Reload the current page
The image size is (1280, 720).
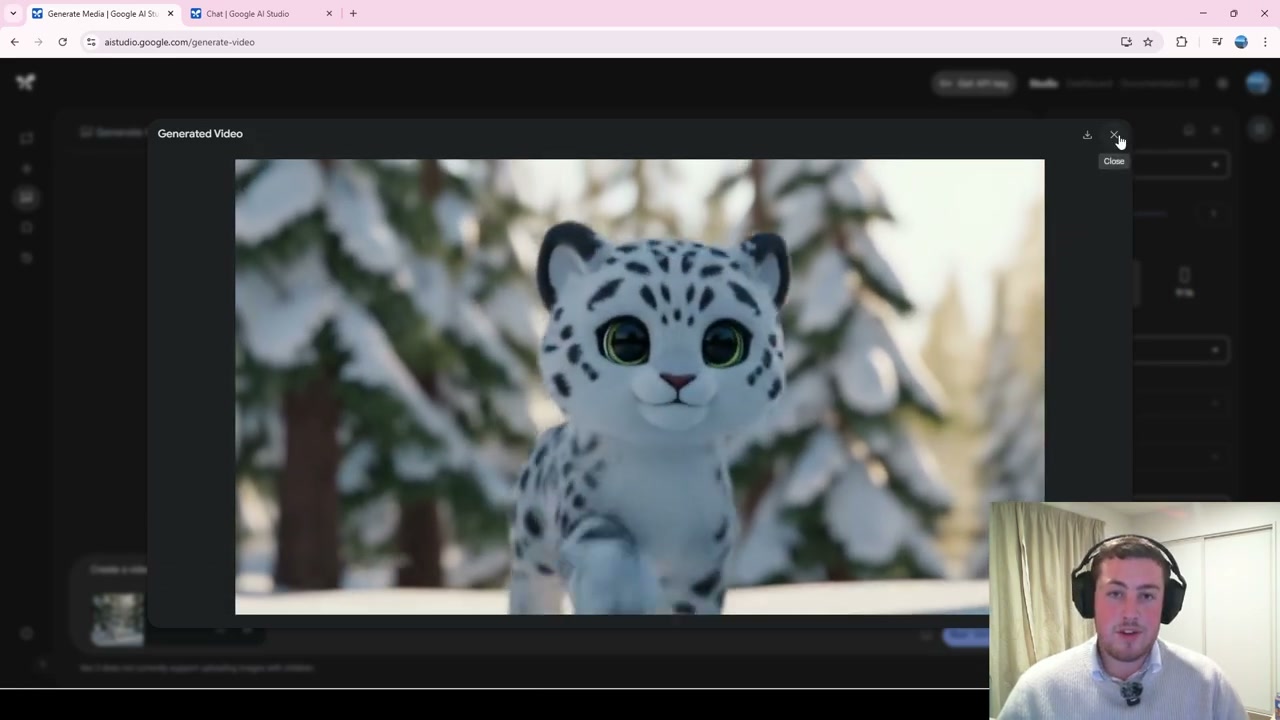point(62,42)
